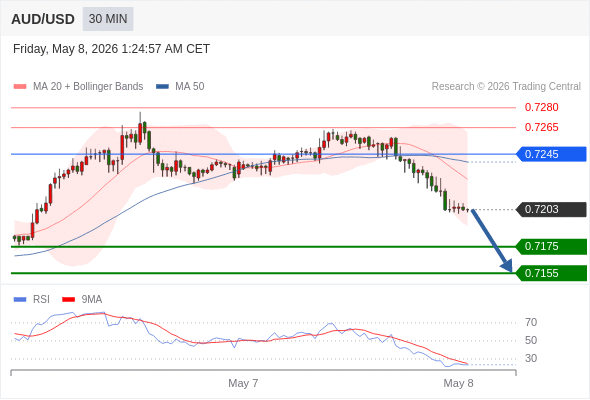Click the green 0.7155 support tag
Viewport: 590px width, 400px height.
(551, 273)
